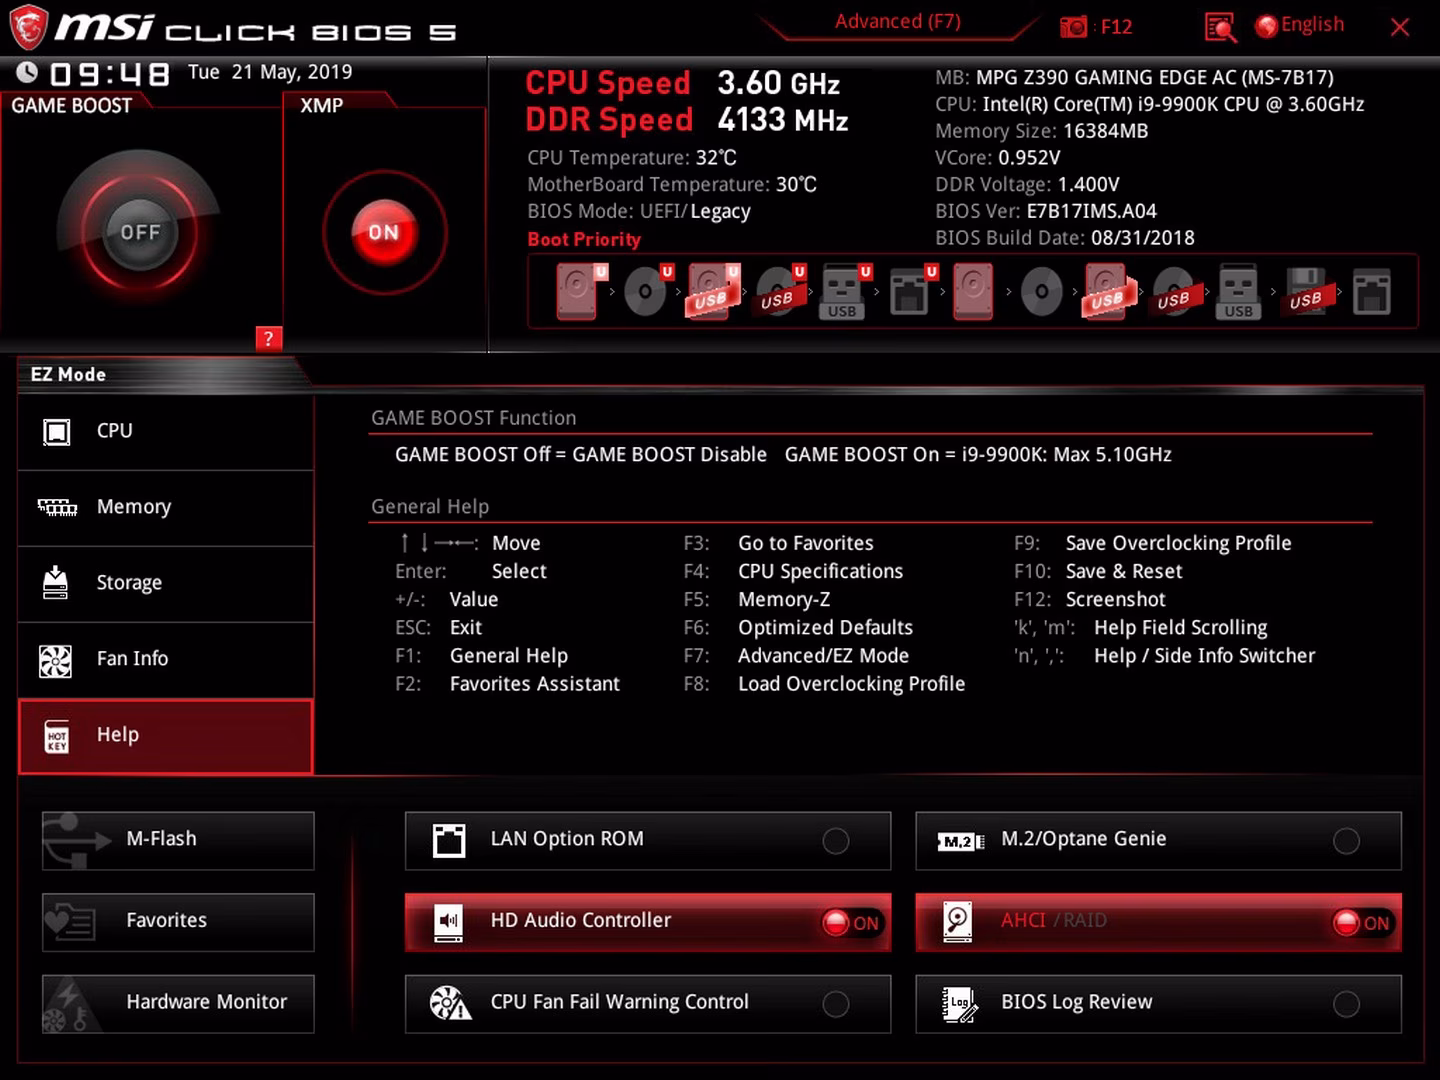Enable CPU Fan Fail Warning Control
The image size is (1440, 1080).
pyautogui.click(x=836, y=1003)
